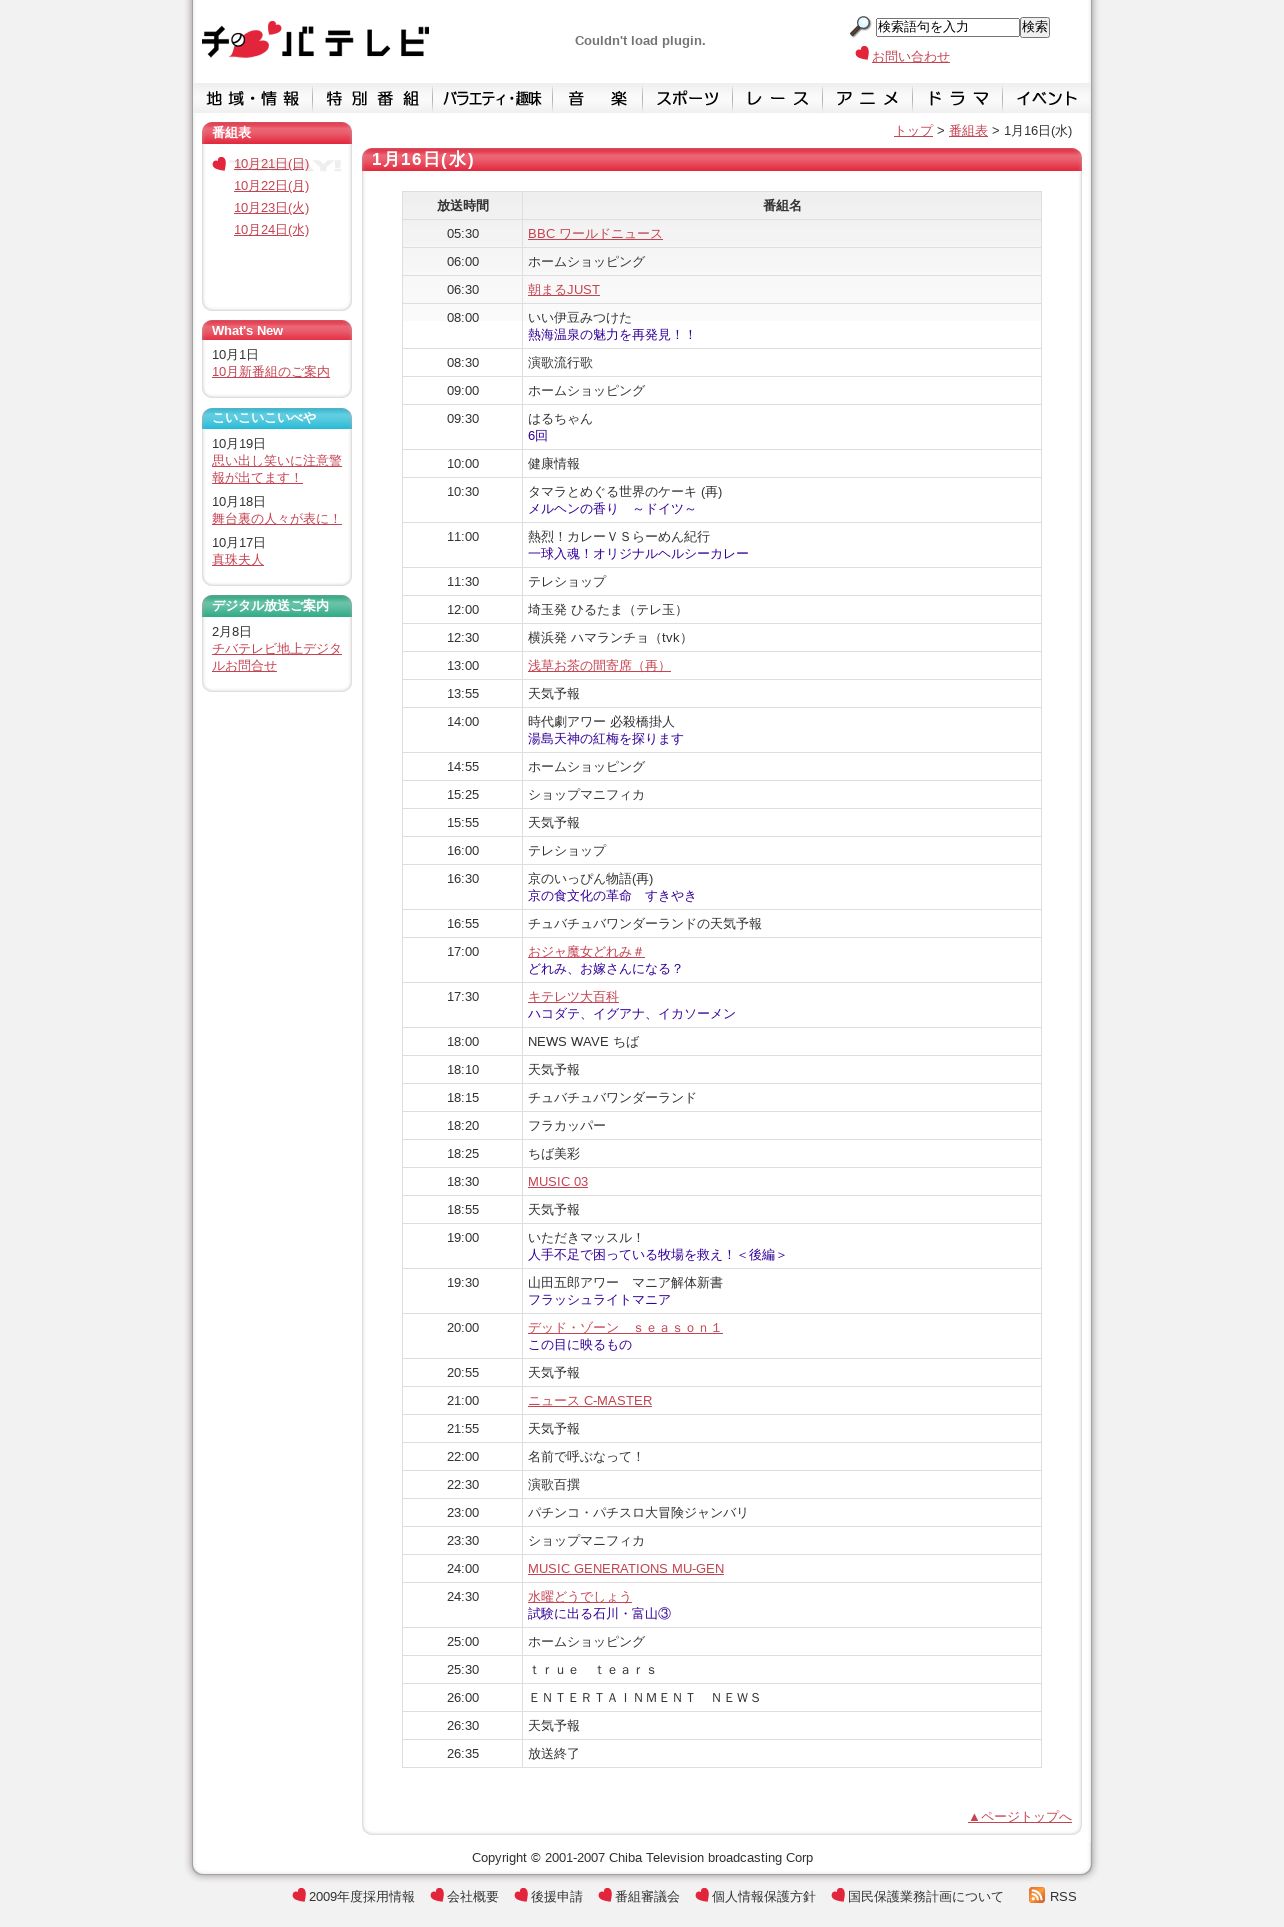
Task: Open the 音楽 menu
Action: tap(597, 98)
